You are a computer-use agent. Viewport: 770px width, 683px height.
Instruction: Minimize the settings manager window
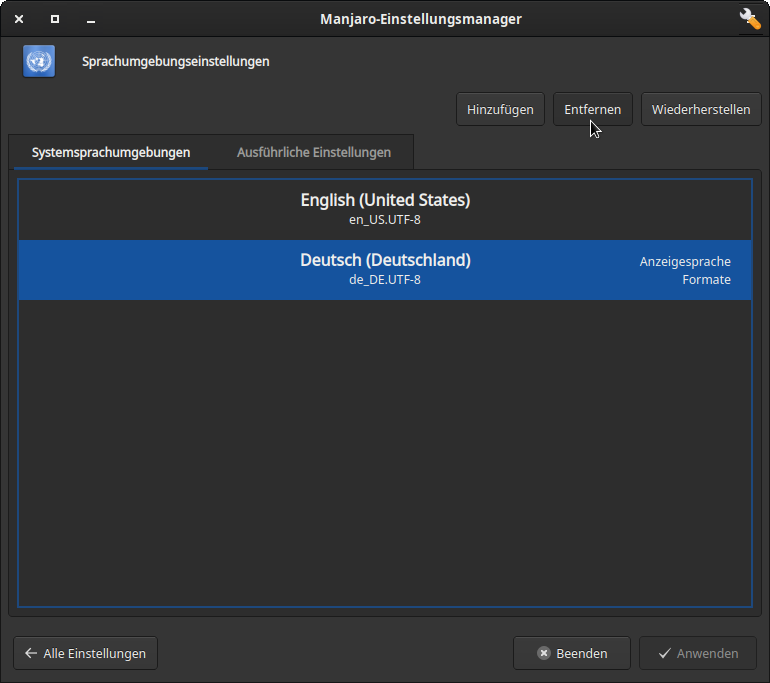pos(91,21)
